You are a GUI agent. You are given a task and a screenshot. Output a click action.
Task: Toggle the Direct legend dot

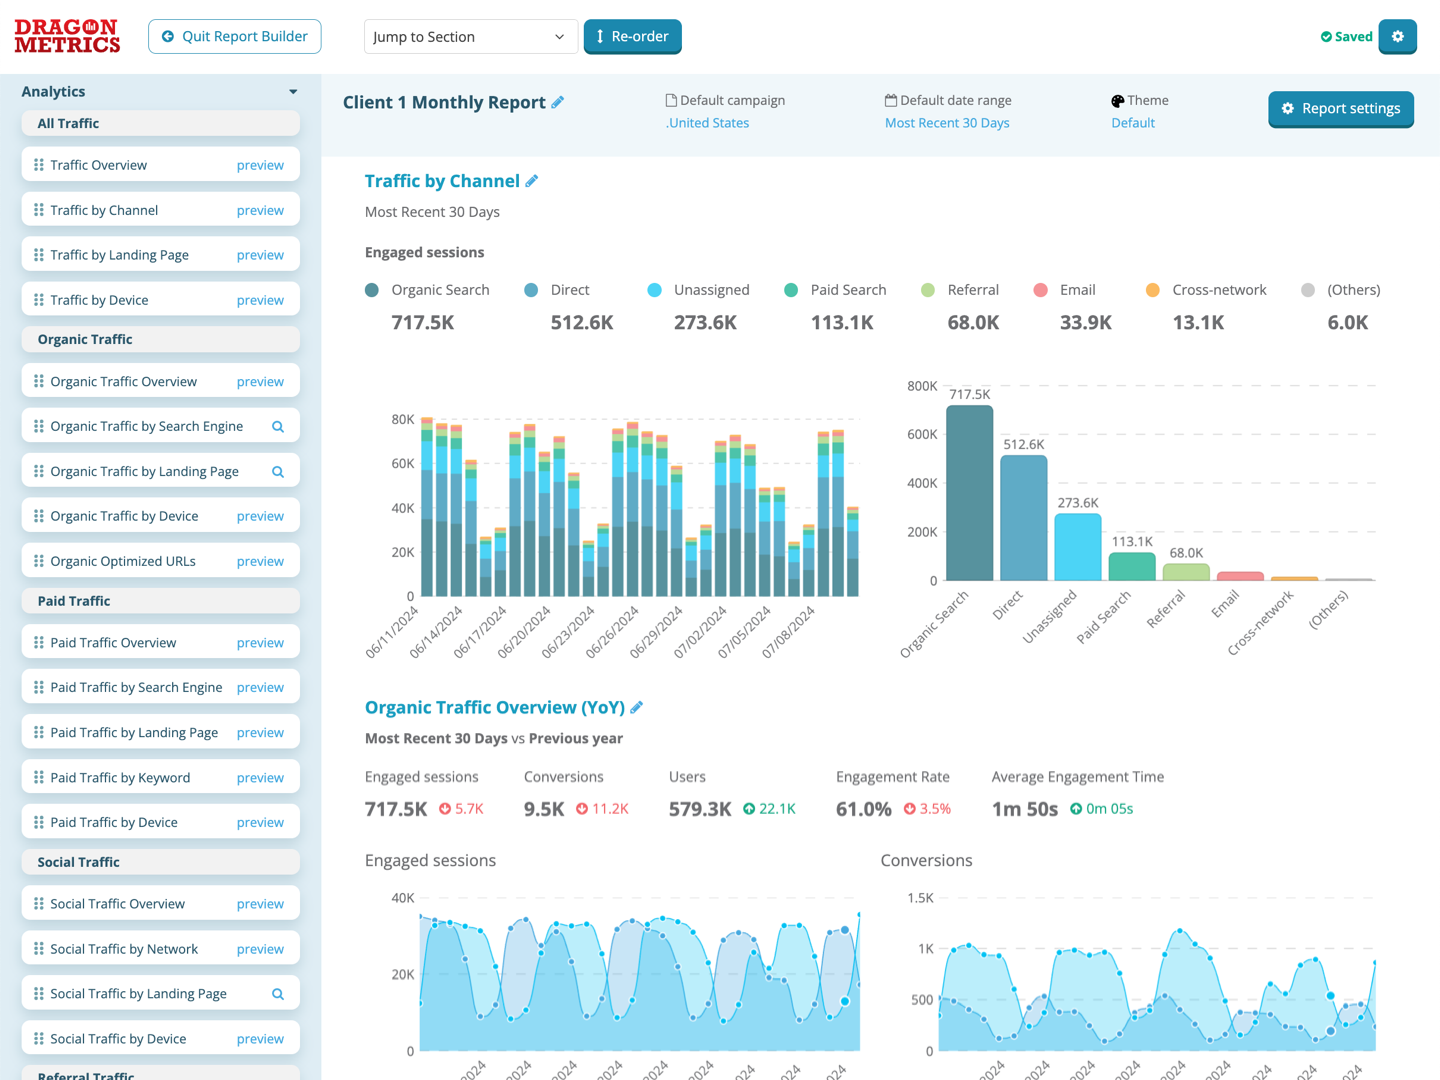[x=531, y=290]
